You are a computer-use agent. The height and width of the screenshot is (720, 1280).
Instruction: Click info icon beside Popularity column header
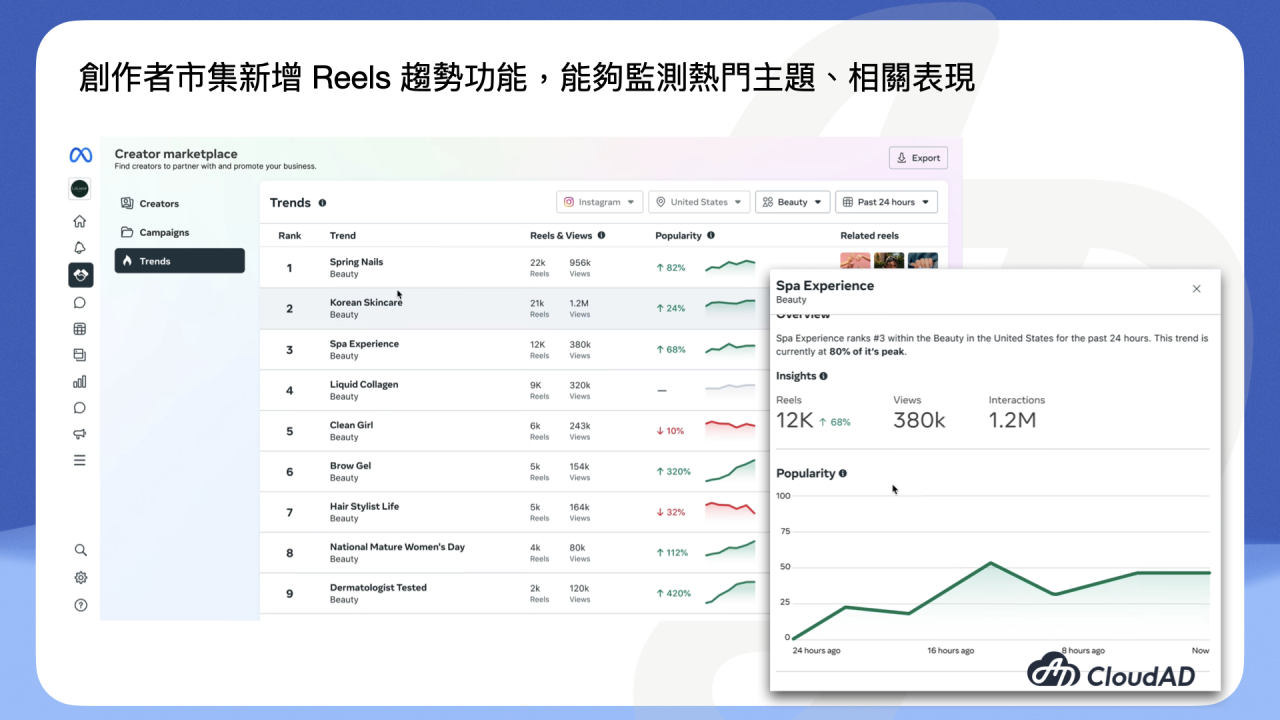[711, 236]
